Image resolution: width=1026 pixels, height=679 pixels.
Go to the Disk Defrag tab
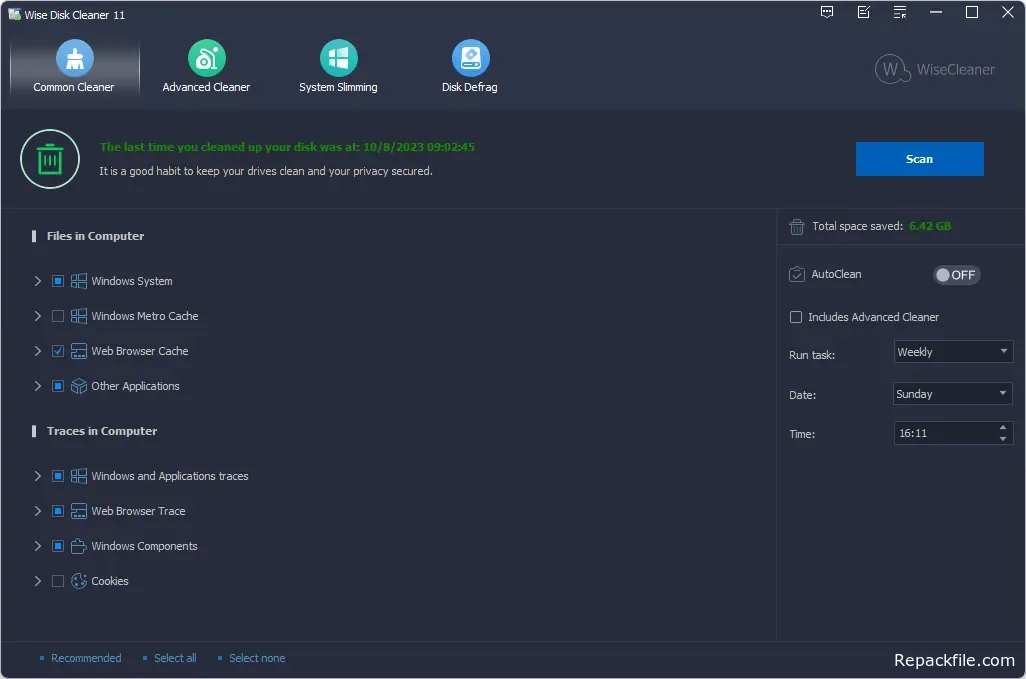coord(470,67)
